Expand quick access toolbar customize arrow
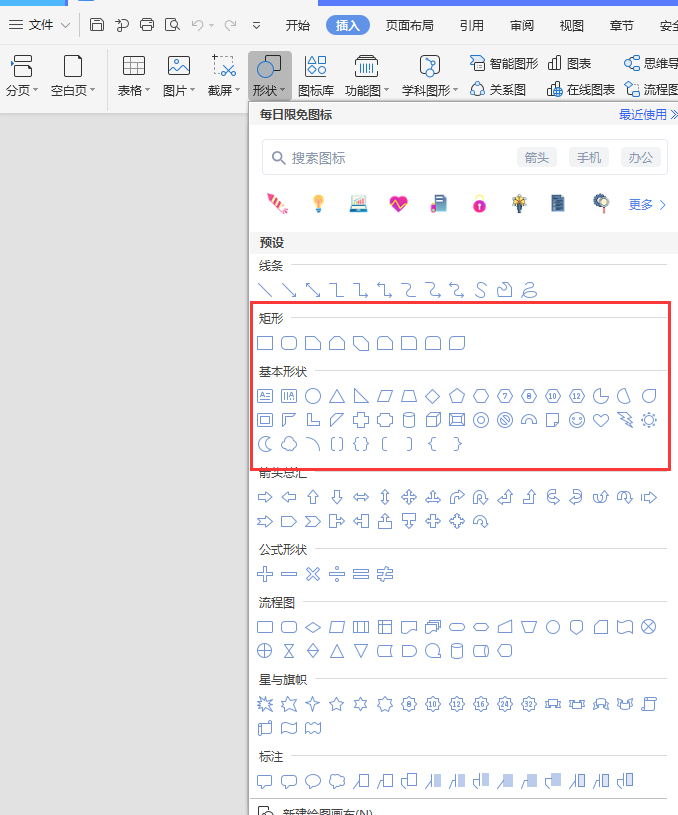Screen dimensions: 678x815 (256, 25)
